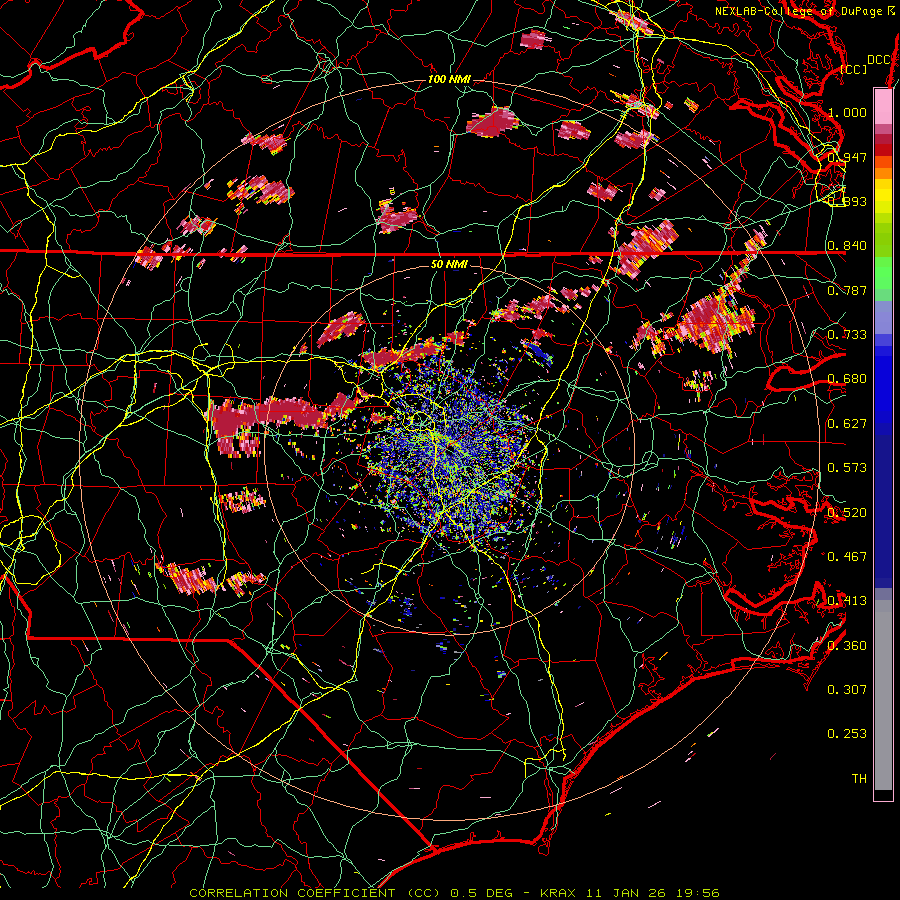Viewport: 900px width, 900px height.
Task: Click the 11 JAN 26 date text
Action: [626, 893]
